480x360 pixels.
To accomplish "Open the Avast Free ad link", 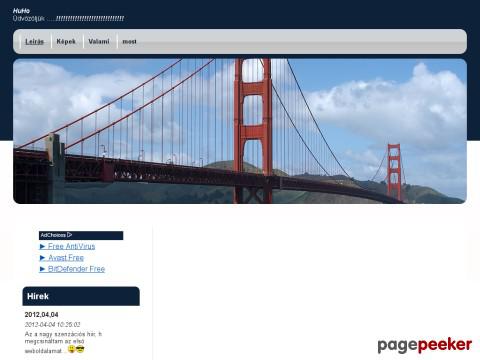I will (66, 258).
